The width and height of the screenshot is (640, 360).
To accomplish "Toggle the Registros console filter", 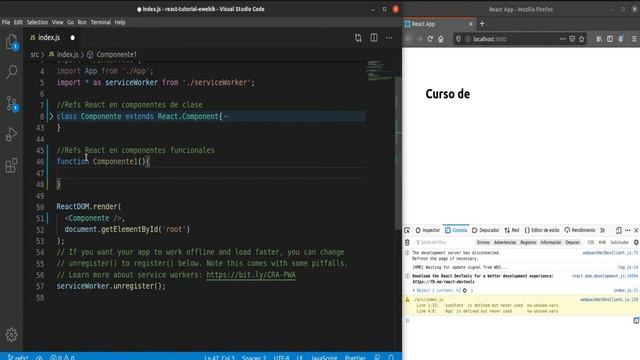I will pos(528,242).
